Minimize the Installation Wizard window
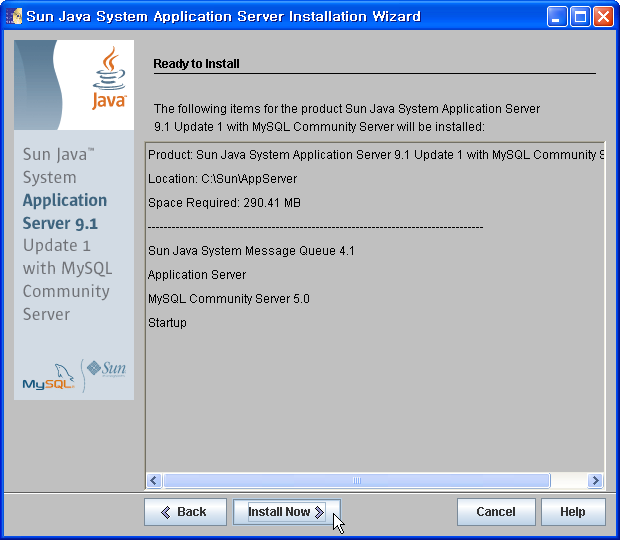Screen dimensions: 620x540 tap(557, 17)
